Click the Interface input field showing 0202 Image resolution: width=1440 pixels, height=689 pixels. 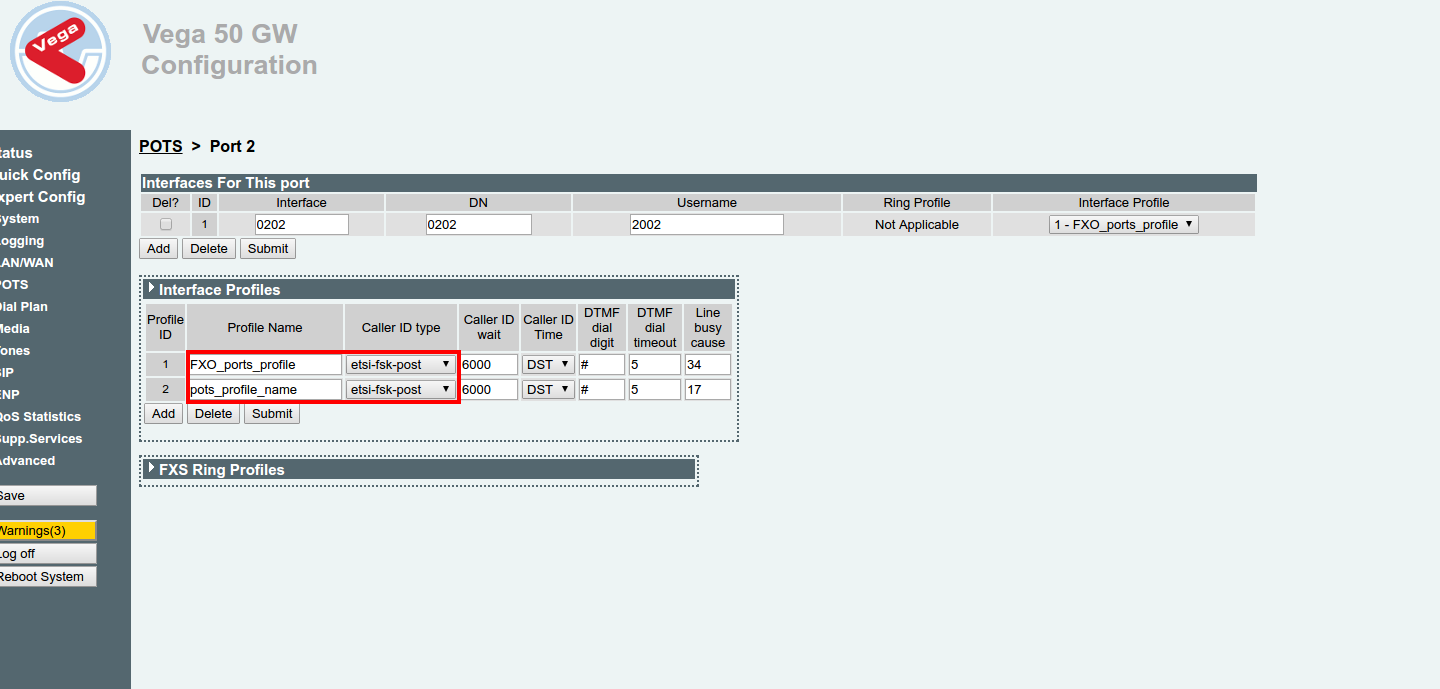[302, 225]
